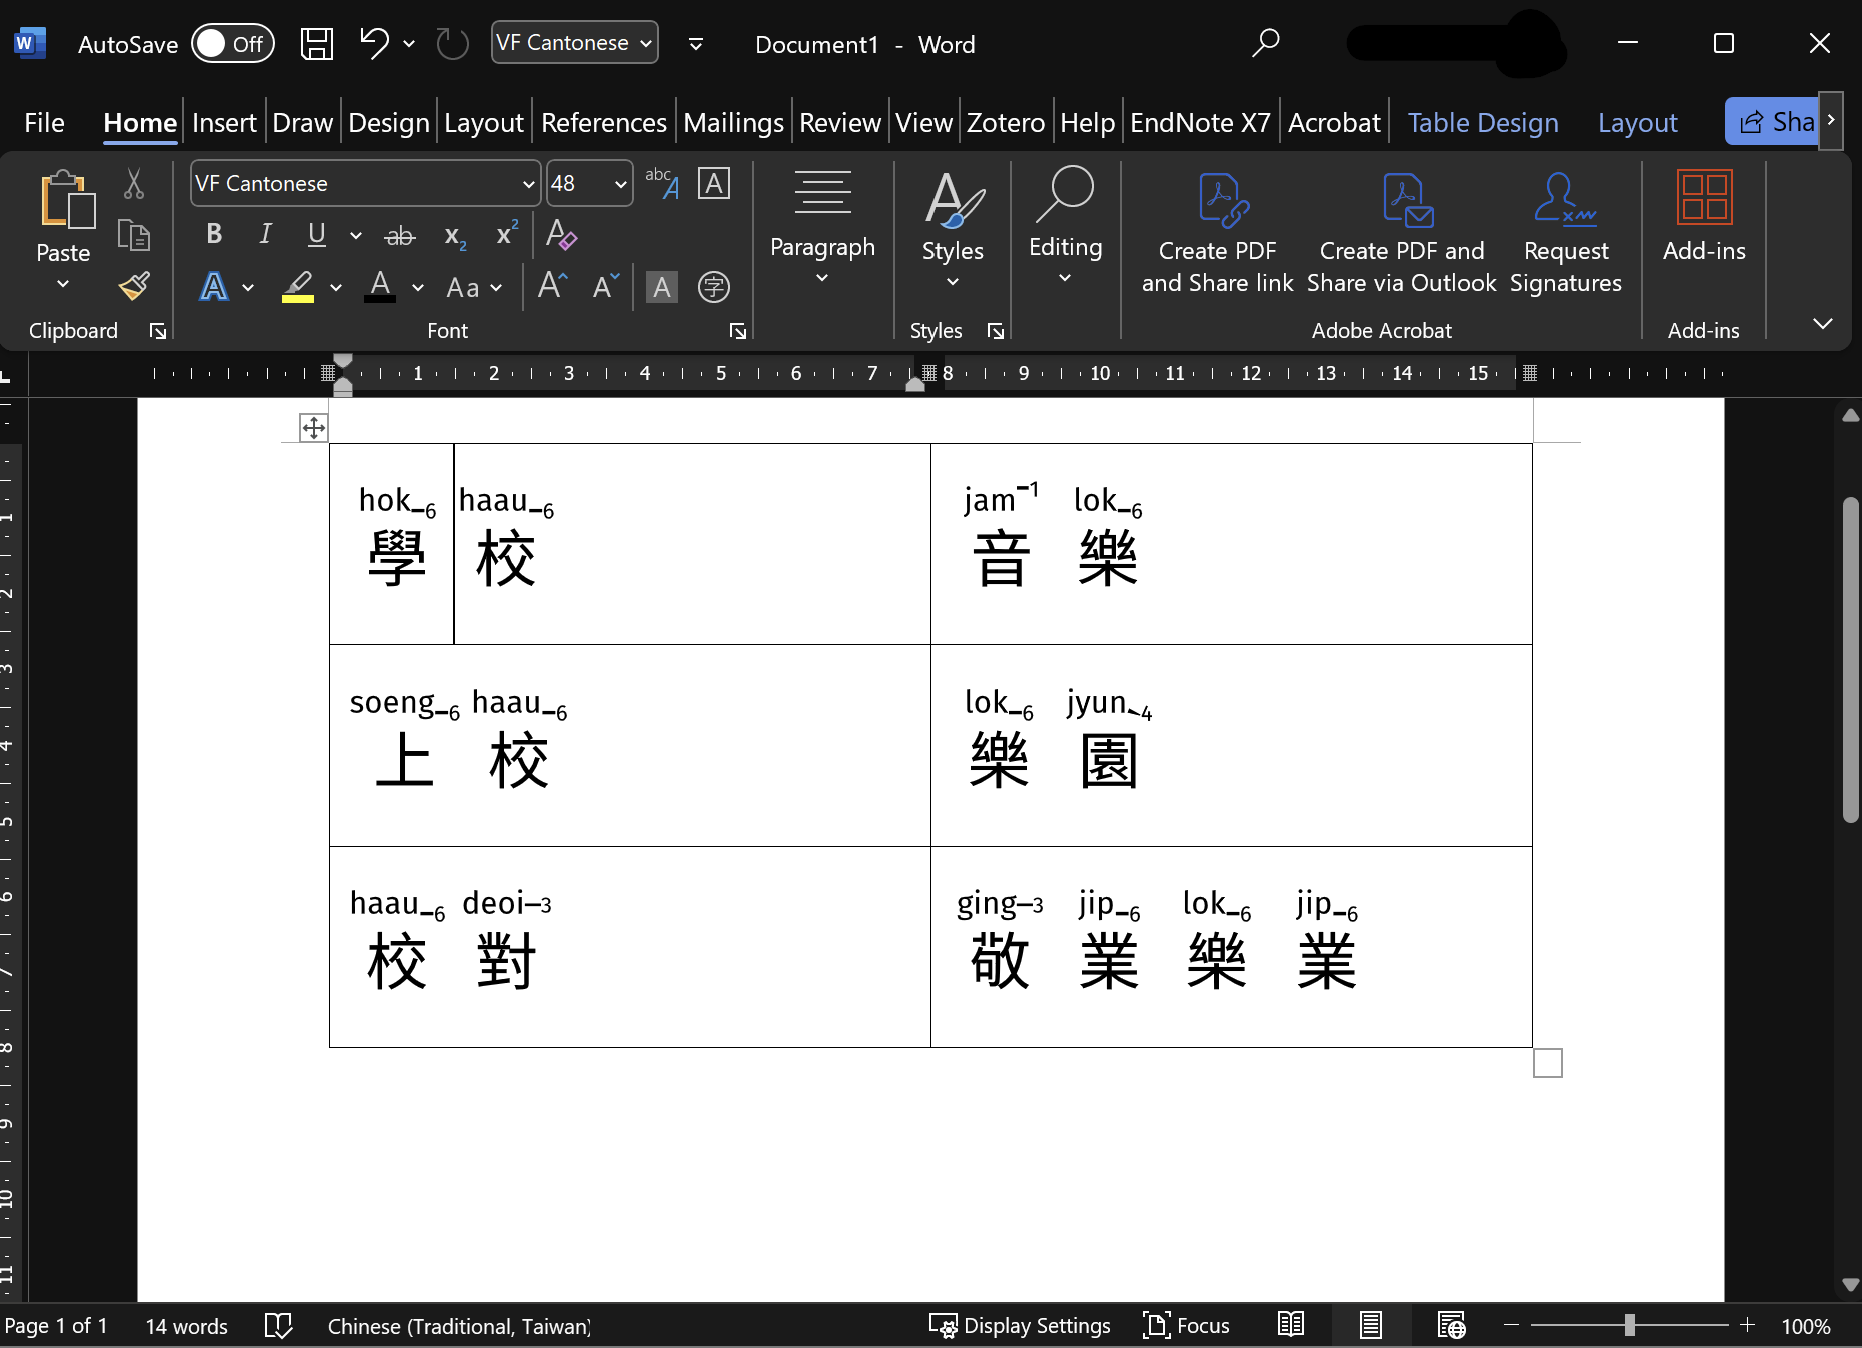Click the Format Painter brush icon
The width and height of the screenshot is (1862, 1348).
pos(134,287)
